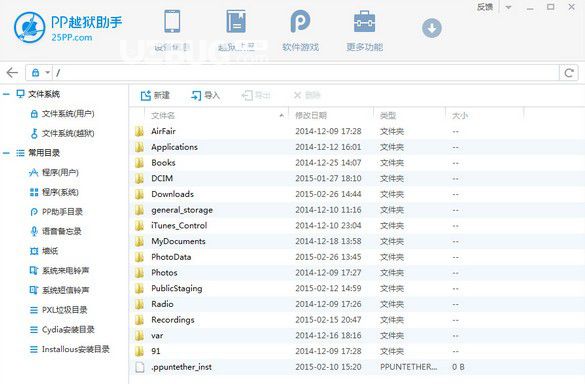The image size is (585, 384).
Task: Open the title bar dropdown arrow menu
Action: pos(509,7)
